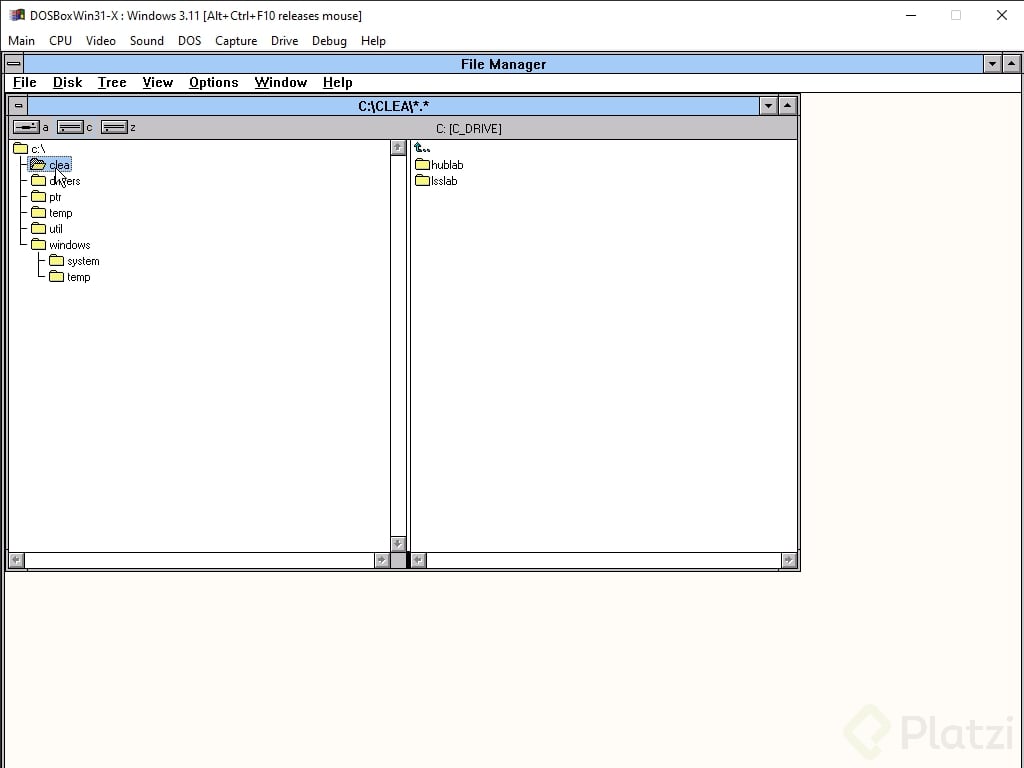1024x768 pixels.
Task: Open the File menu in File Manager
Action: pos(25,82)
